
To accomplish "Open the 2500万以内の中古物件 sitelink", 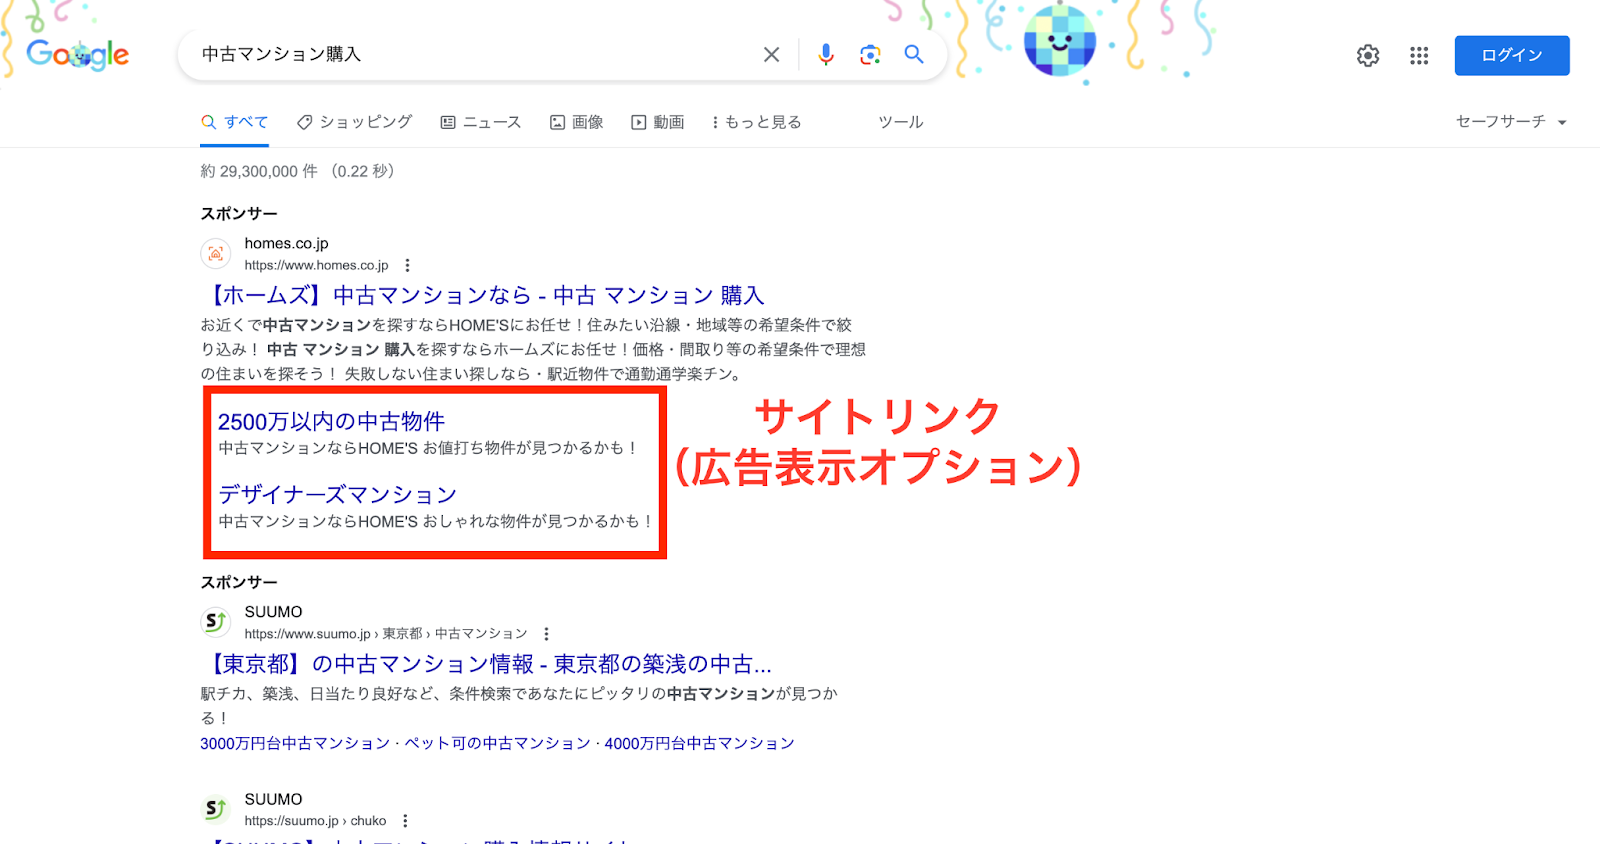I will coord(331,422).
